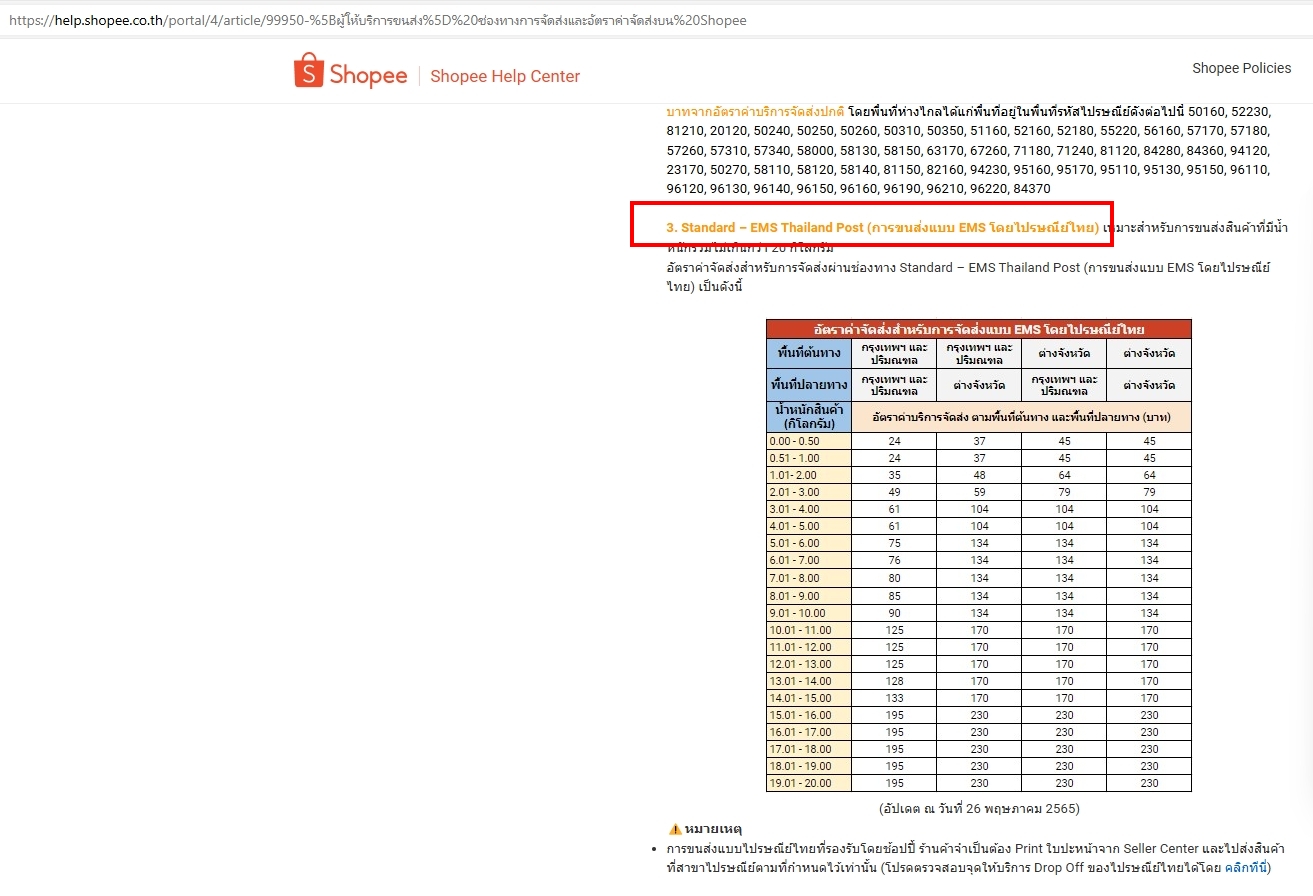
Task: Click the "2.01- 3.00" weight row label
Action: click(809, 492)
